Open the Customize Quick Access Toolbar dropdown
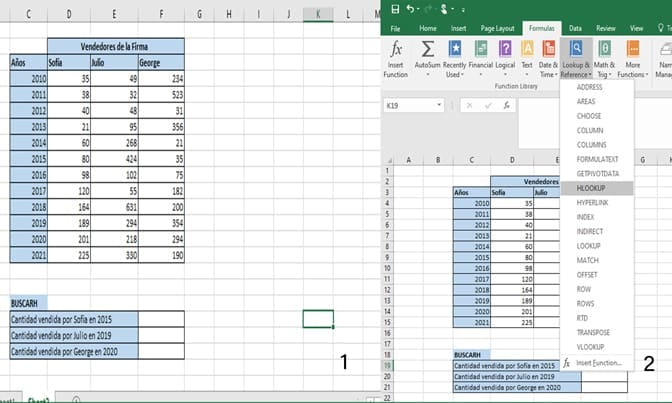The width and height of the screenshot is (672, 403). click(x=463, y=9)
